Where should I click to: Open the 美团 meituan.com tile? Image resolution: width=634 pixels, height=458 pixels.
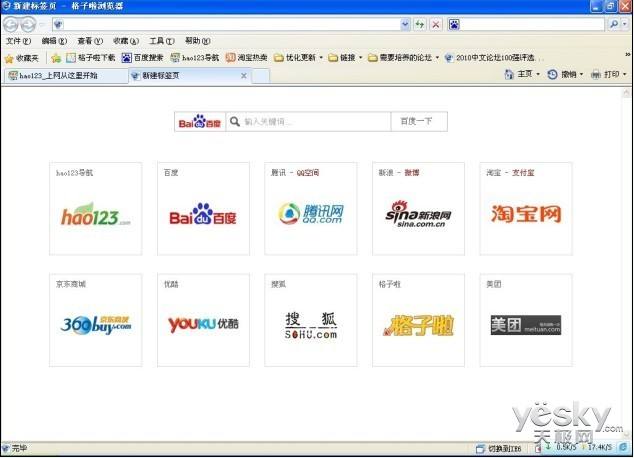point(526,320)
